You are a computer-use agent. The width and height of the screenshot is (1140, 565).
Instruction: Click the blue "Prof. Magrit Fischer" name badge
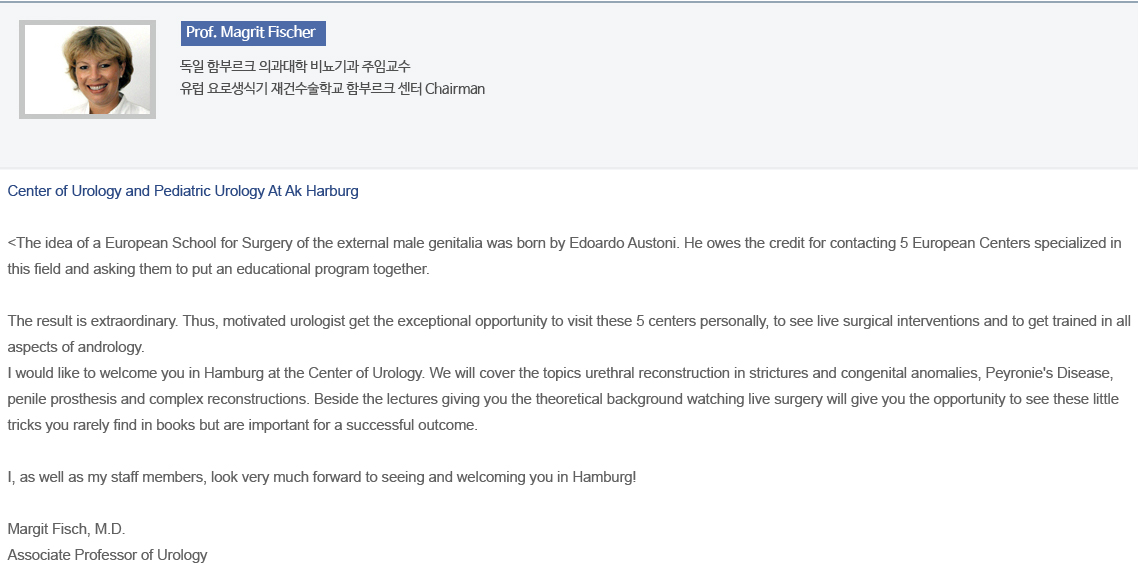(251, 33)
